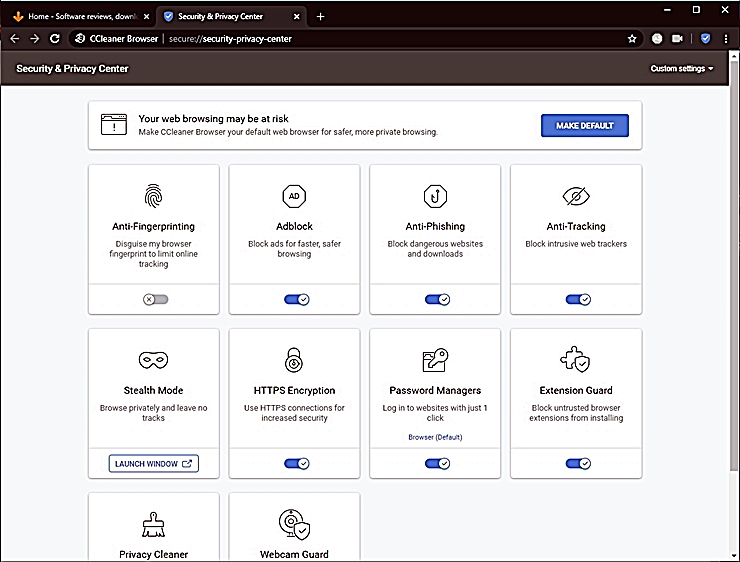Click the Security & Privacy Center page heading

72,68
